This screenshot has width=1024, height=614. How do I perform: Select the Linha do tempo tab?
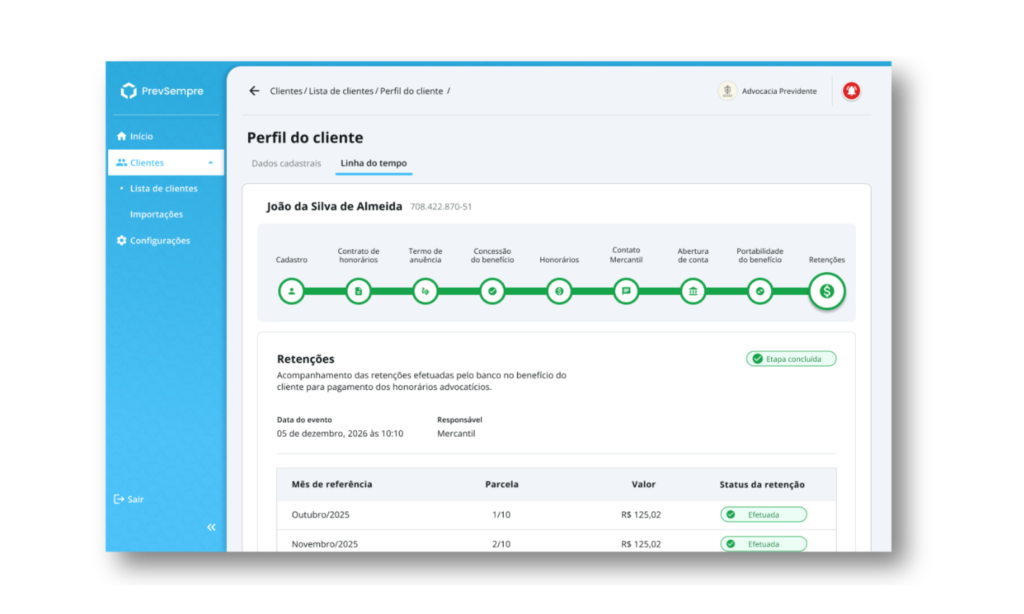click(373, 163)
